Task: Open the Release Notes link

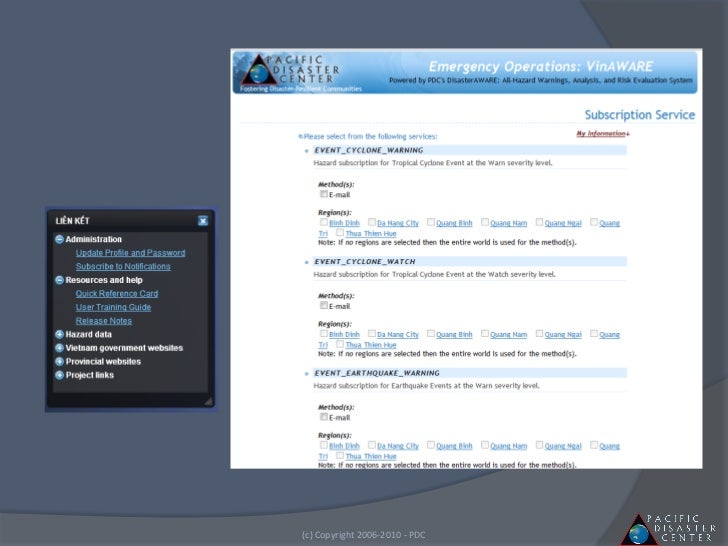Action: 104,321
